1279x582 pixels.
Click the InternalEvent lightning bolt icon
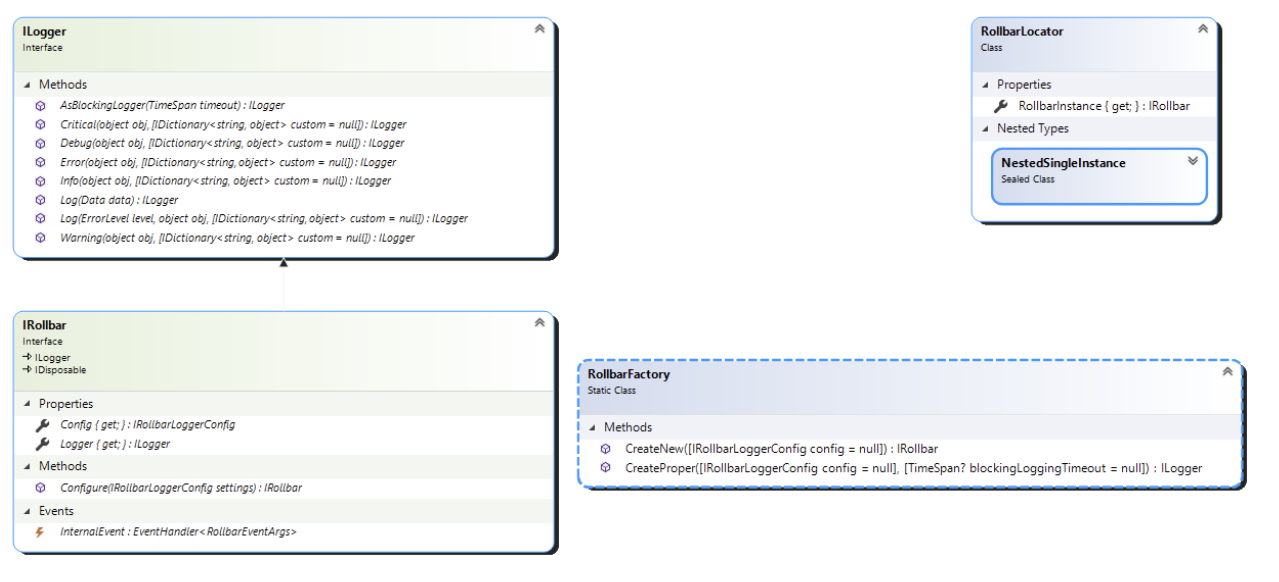click(x=40, y=532)
